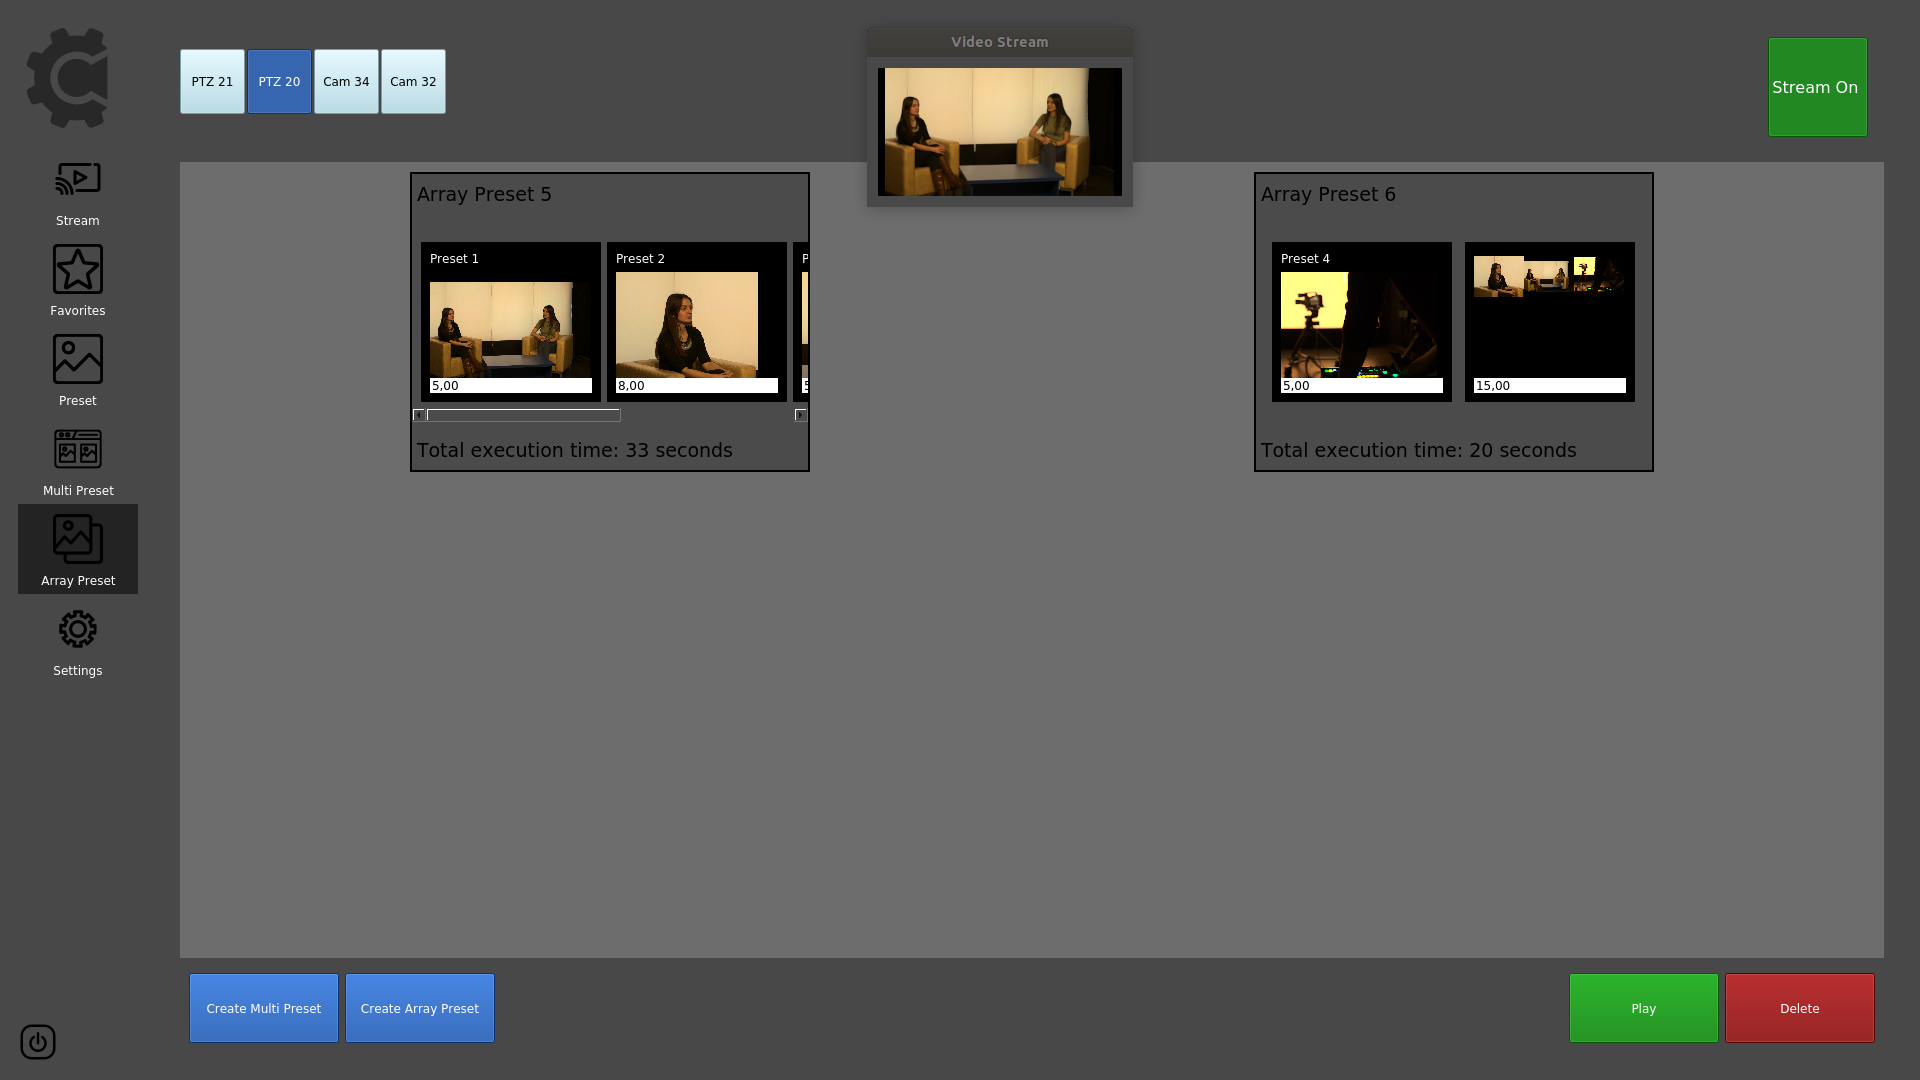Choose camera Cam 32
The width and height of the screenshot is (1920, 1080).
413,82
